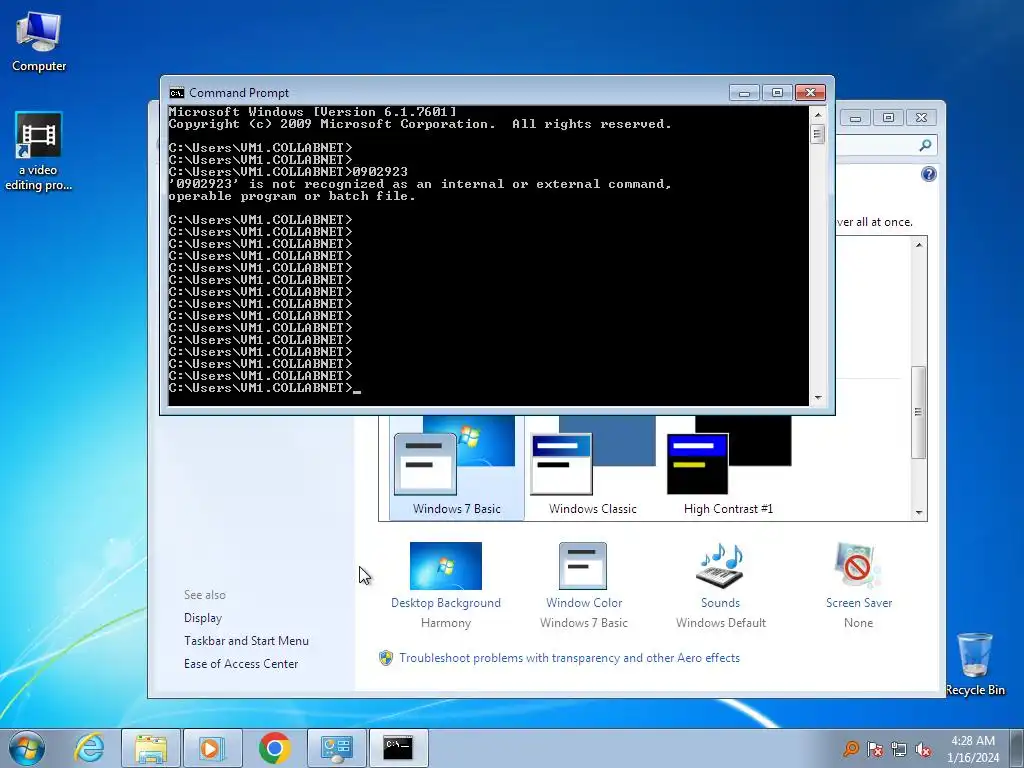Click the 'Harmony' desktop background value
Screen dimensions: 1024x768
click(x=446, y=623)
